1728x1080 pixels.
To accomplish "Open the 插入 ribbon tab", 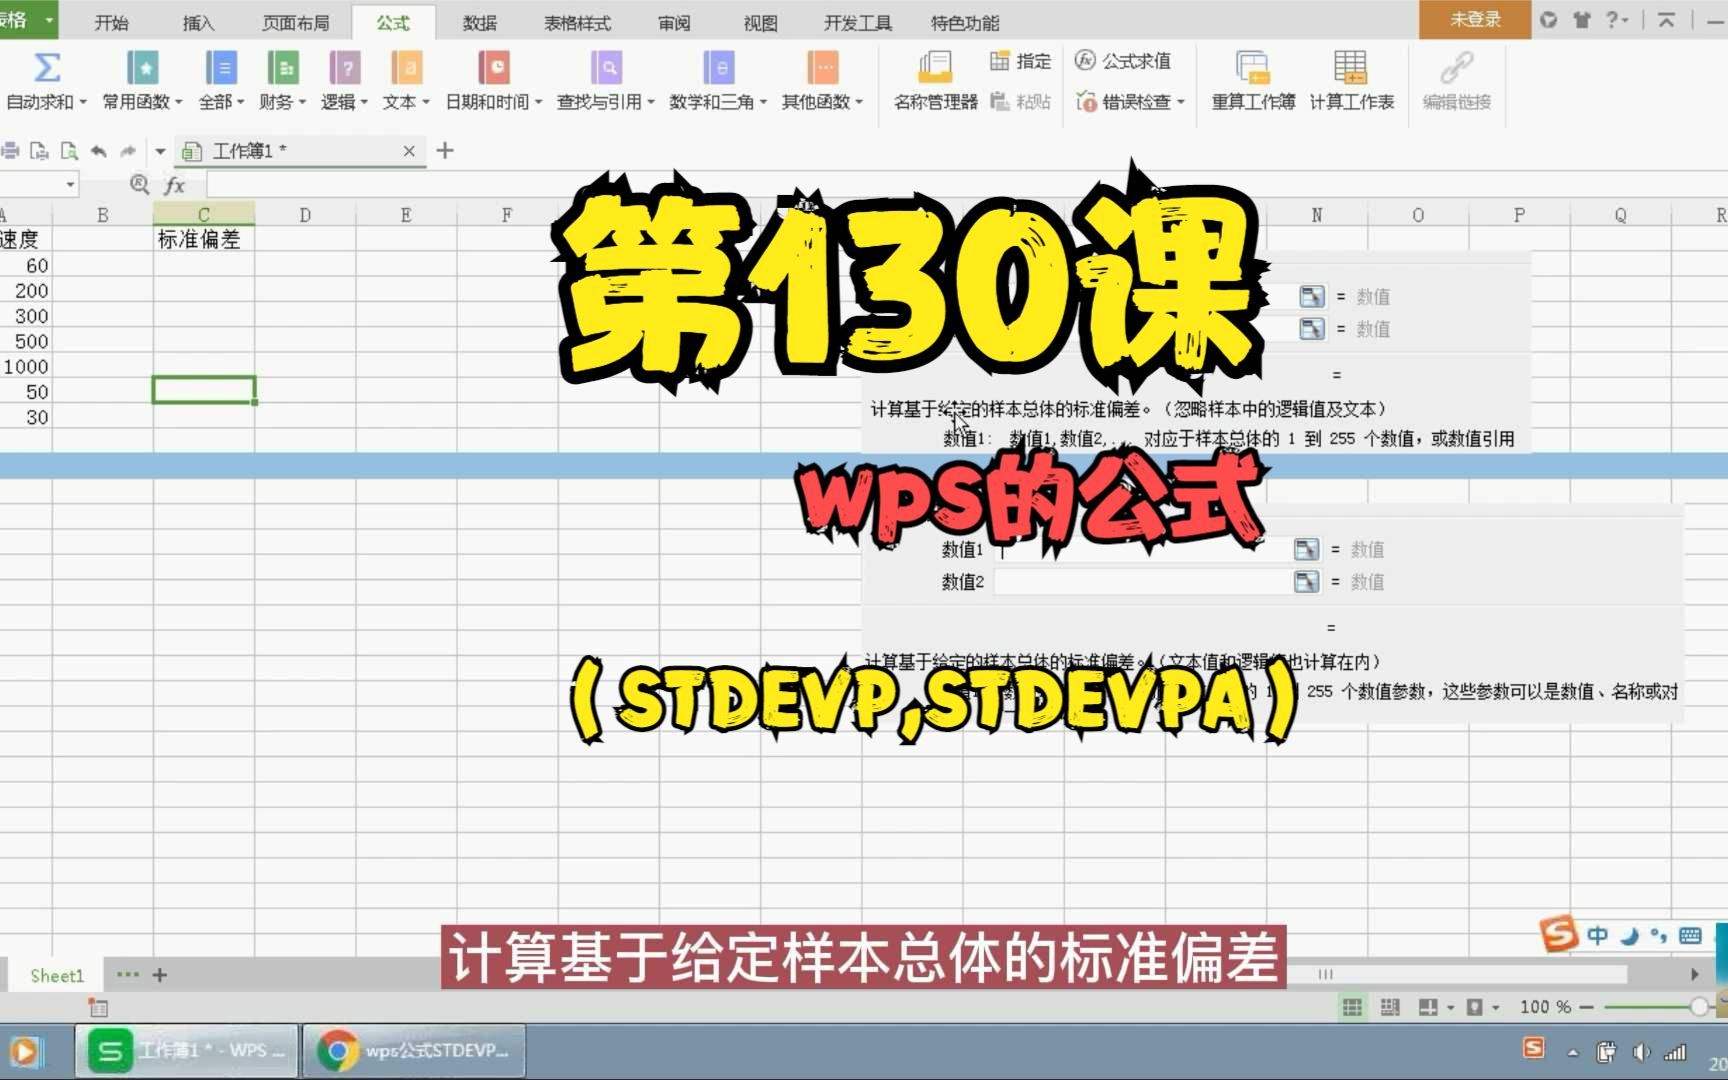I will [198, 22].
